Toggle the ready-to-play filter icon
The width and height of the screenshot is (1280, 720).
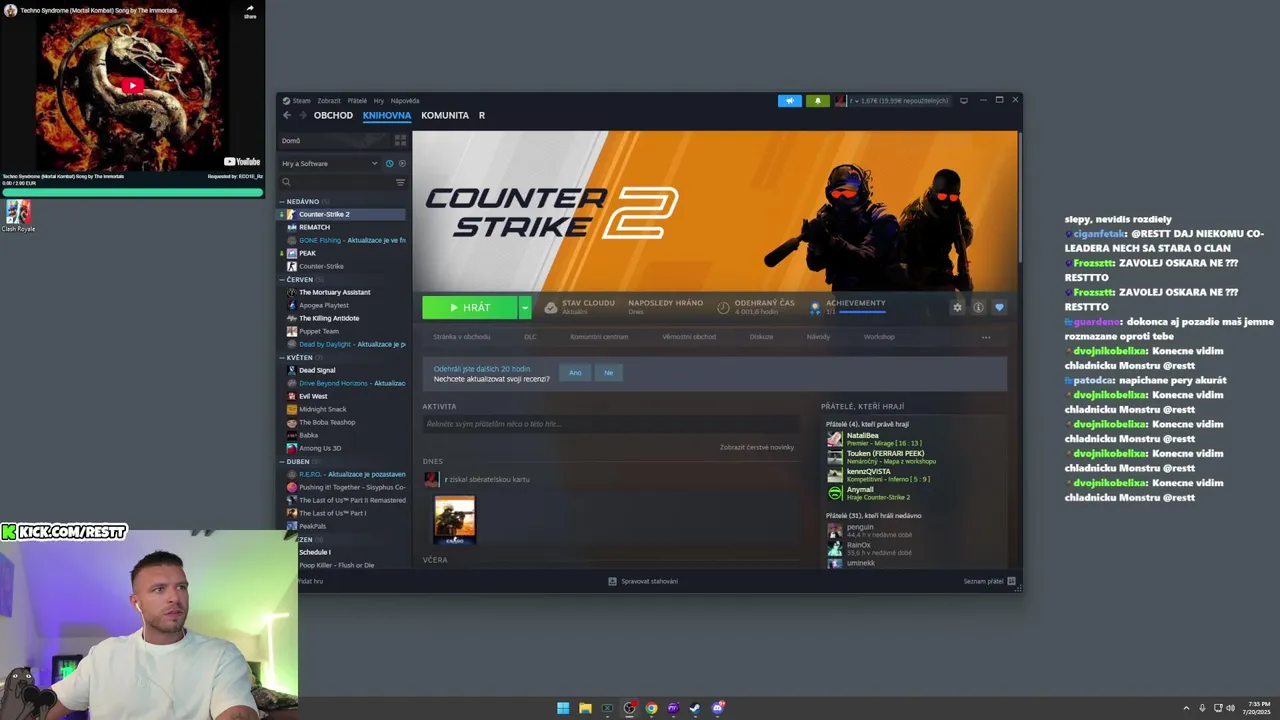pos(402,163)
